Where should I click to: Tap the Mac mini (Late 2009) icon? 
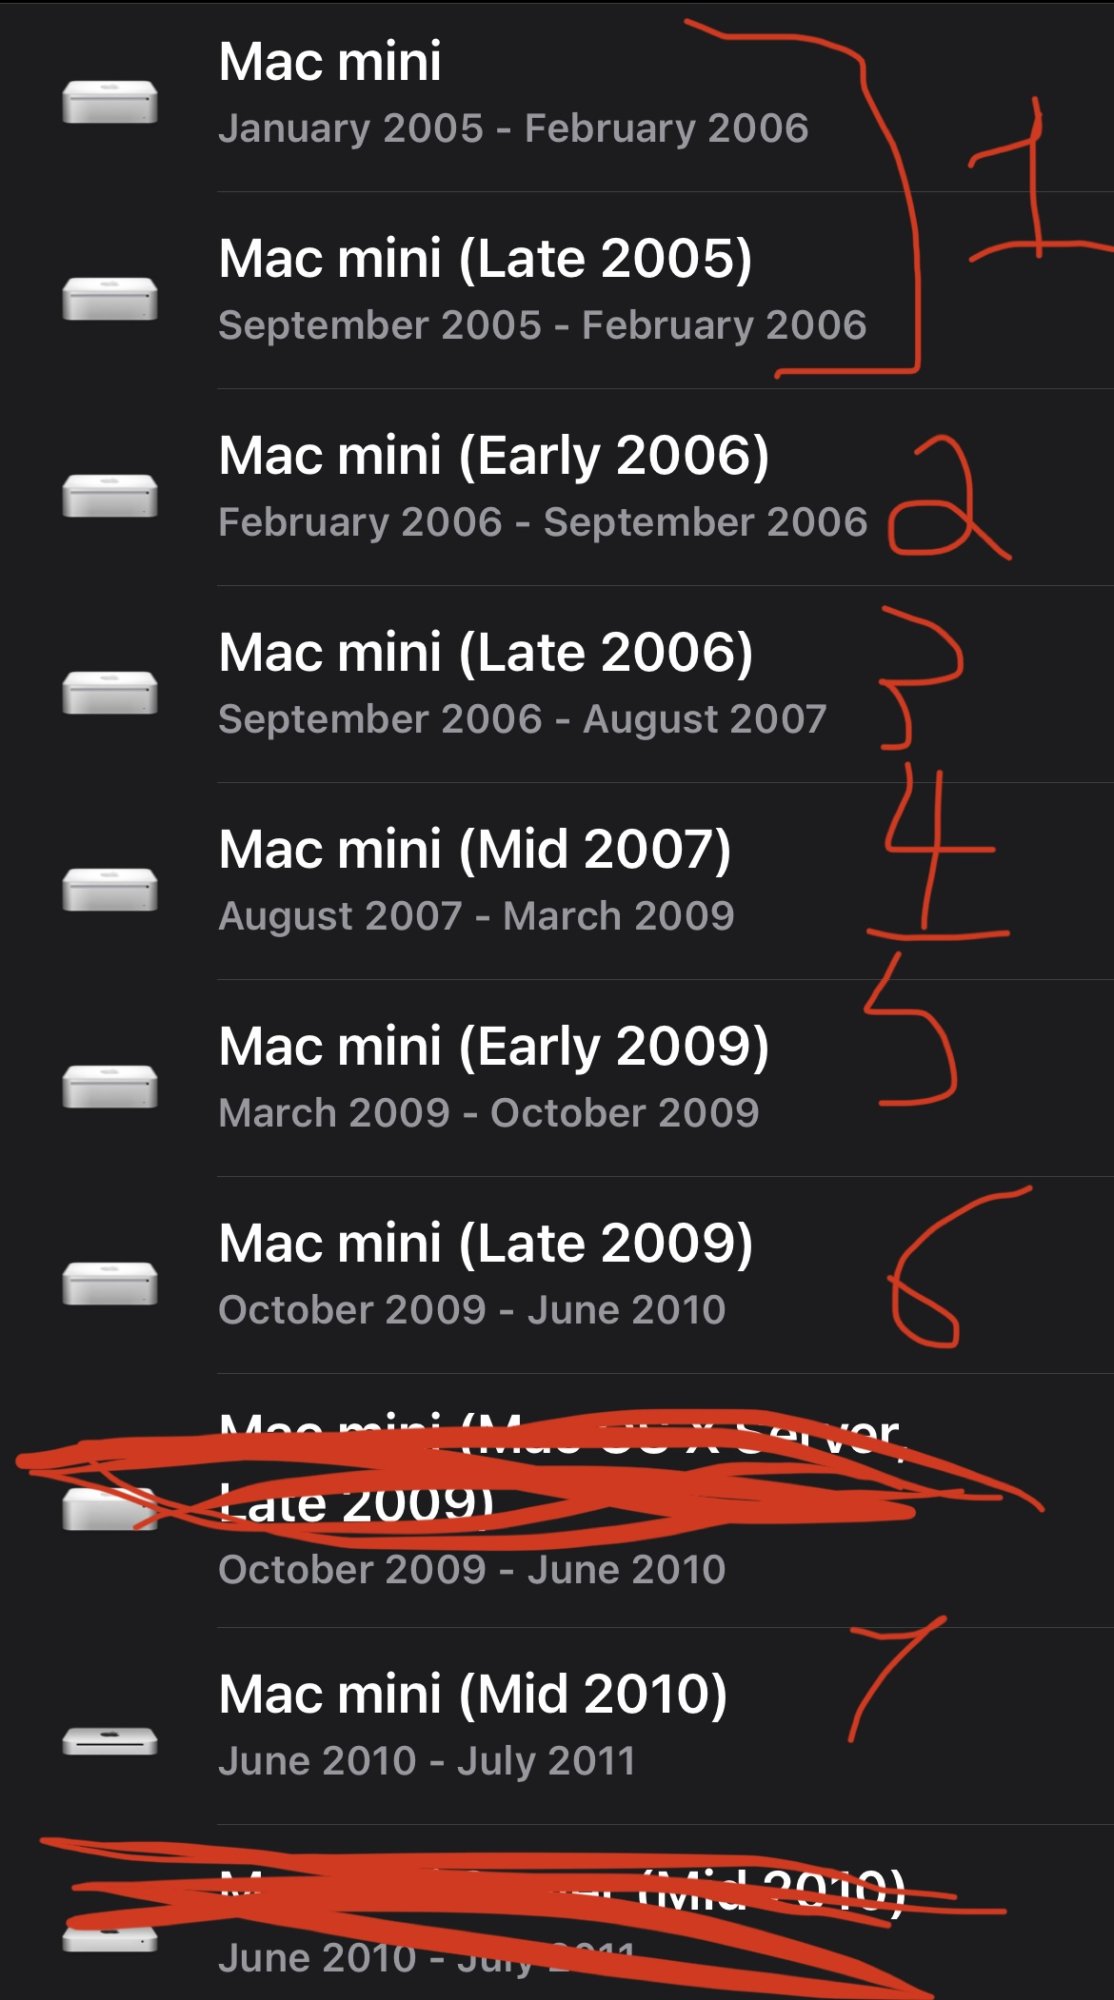[x=110, y=1284]
